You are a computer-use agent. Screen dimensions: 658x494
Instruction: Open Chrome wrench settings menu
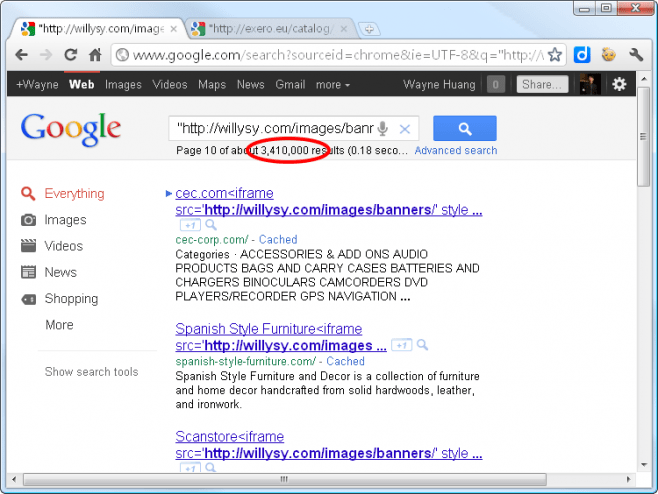[x=635, y=55]
